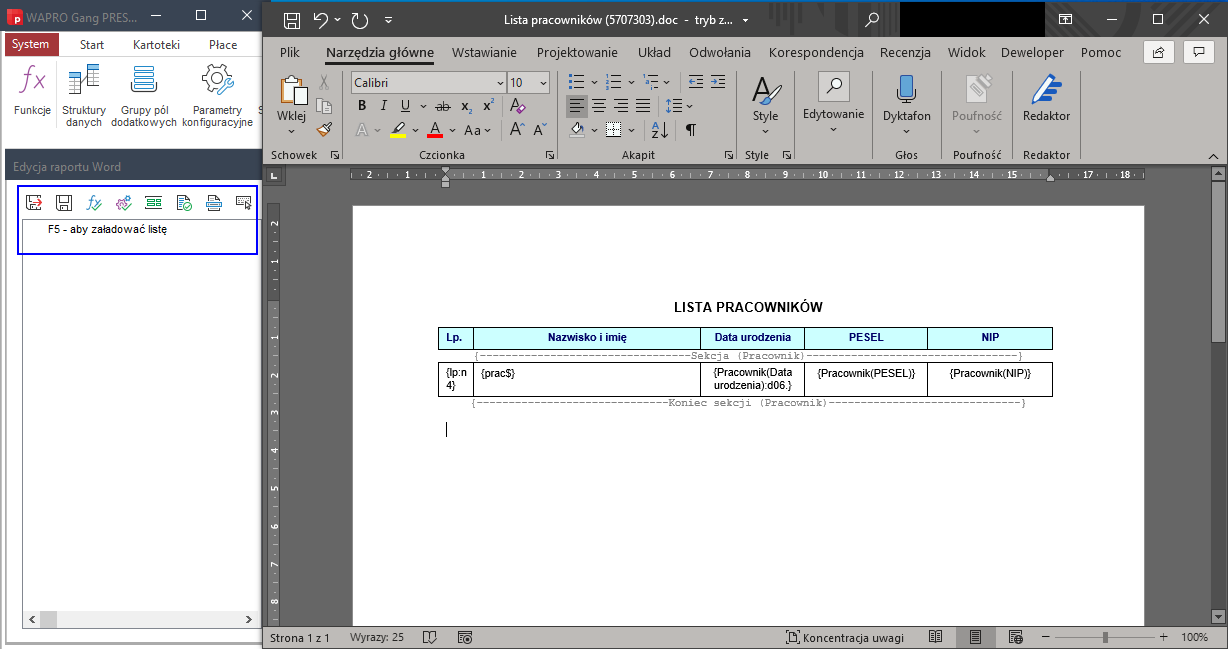This screenshot has height=649, width=1228.
Task: Open the comments button at ribbon right
Action: (1198, 52)
